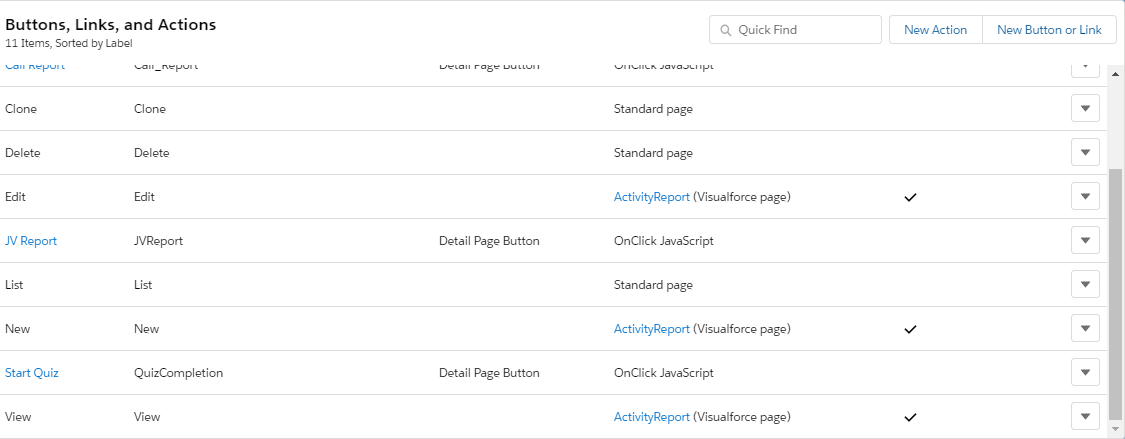Open the row menu for Clone
This screenshot has height=439, width=1125.
click(x=1085, y=109)
